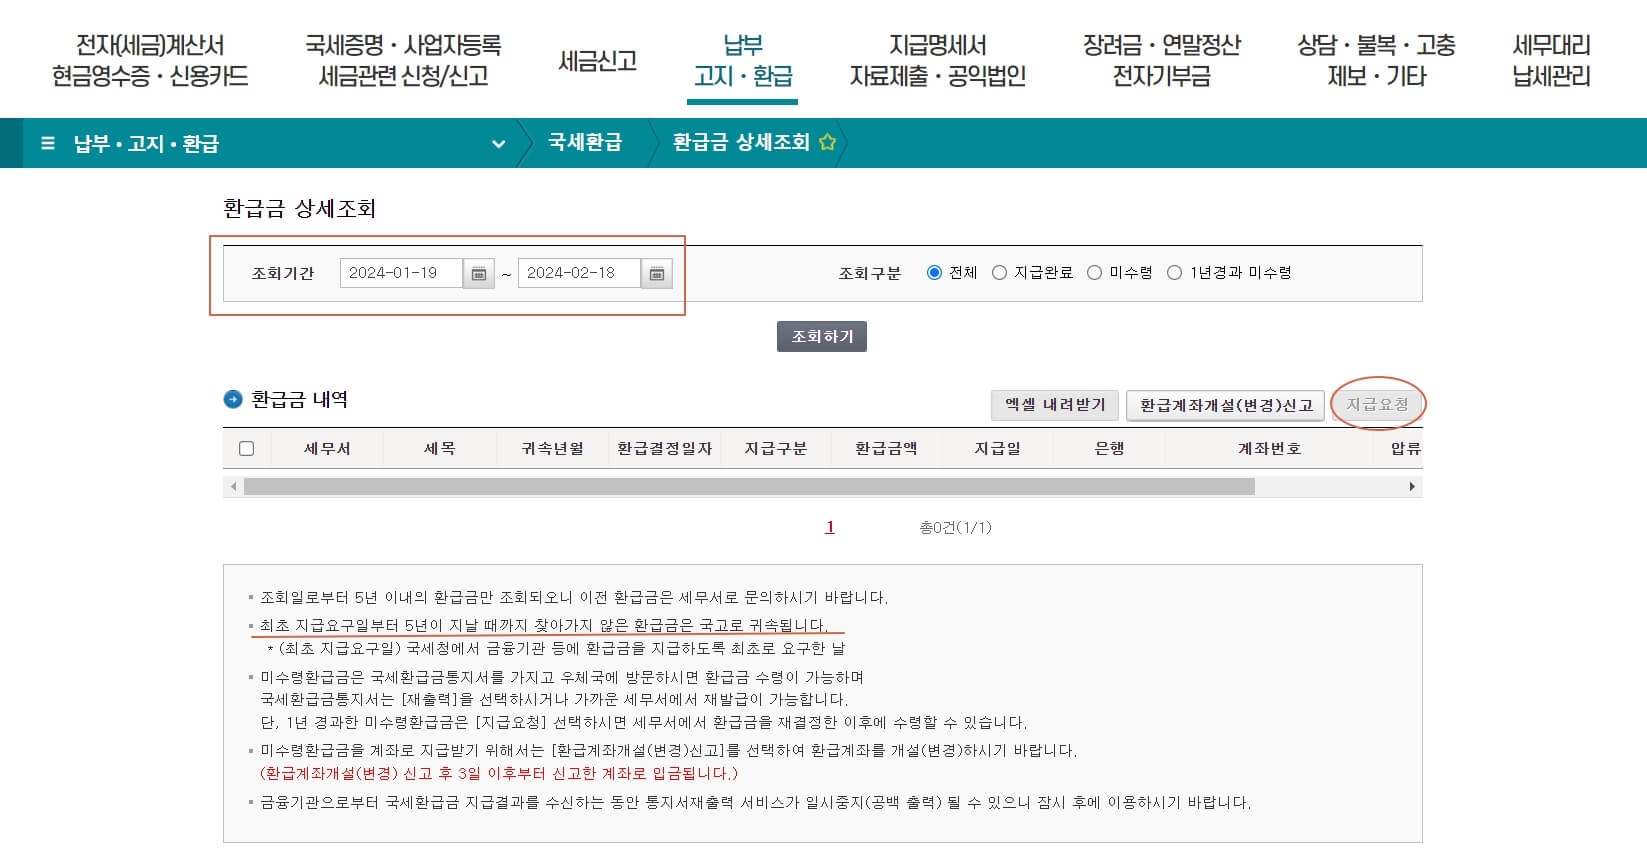1647x863 pixels.
Task: Click page number 1 in pagination
Action: [829, 527]
